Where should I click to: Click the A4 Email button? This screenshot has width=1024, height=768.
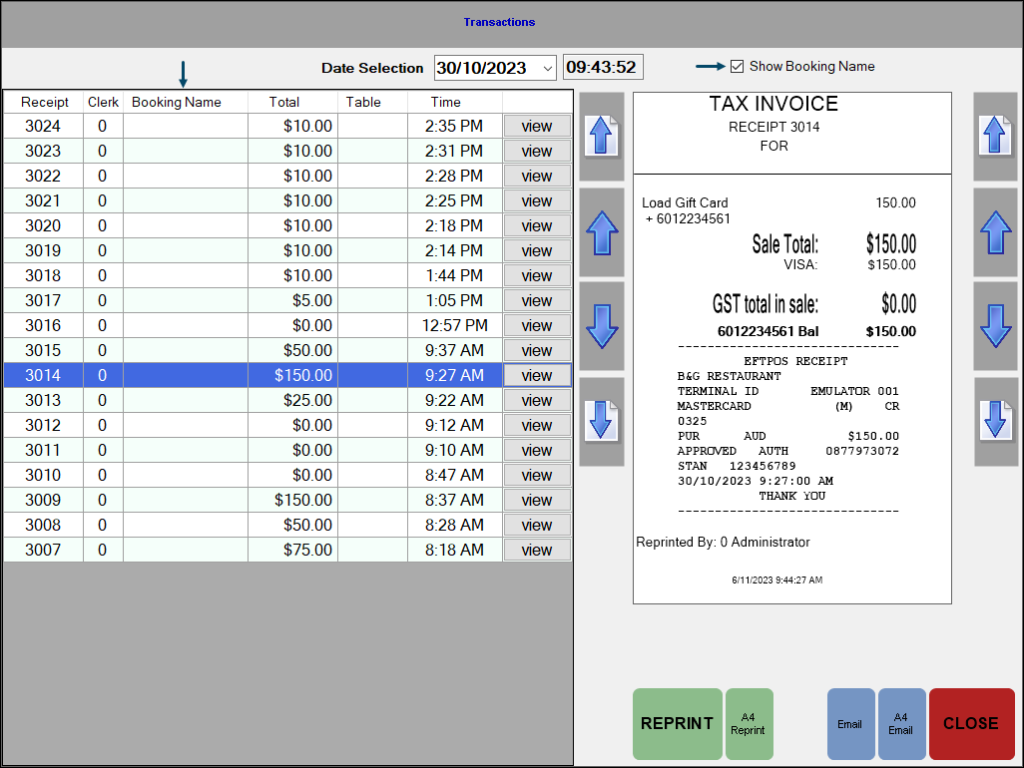901,724
